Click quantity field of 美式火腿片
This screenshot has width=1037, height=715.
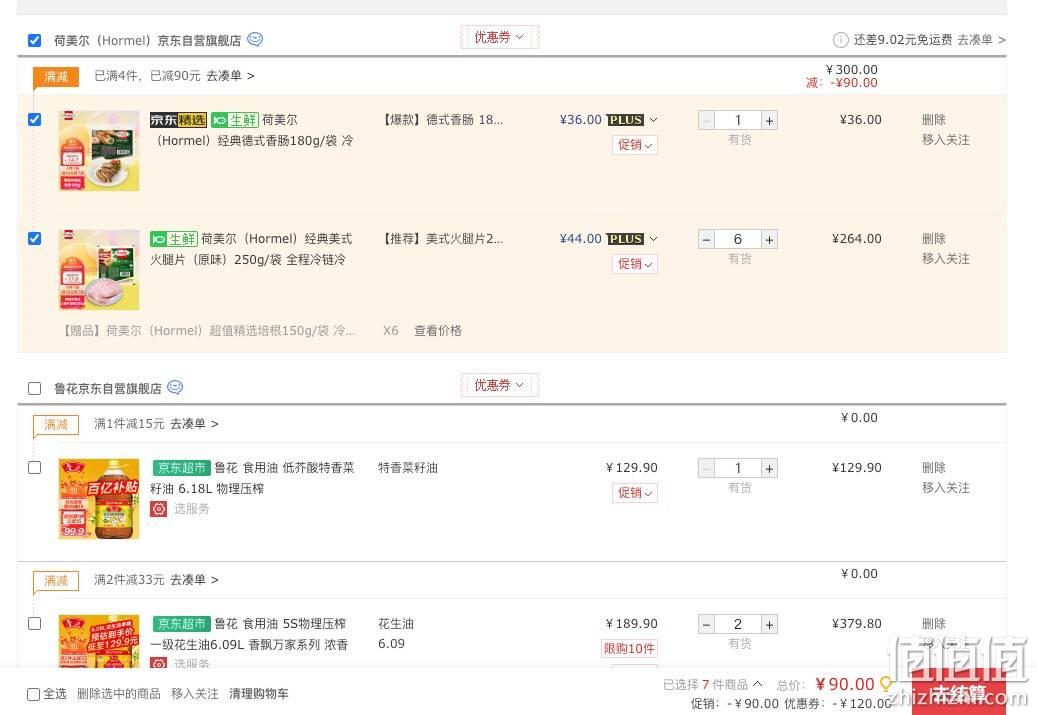click(738, 239)
